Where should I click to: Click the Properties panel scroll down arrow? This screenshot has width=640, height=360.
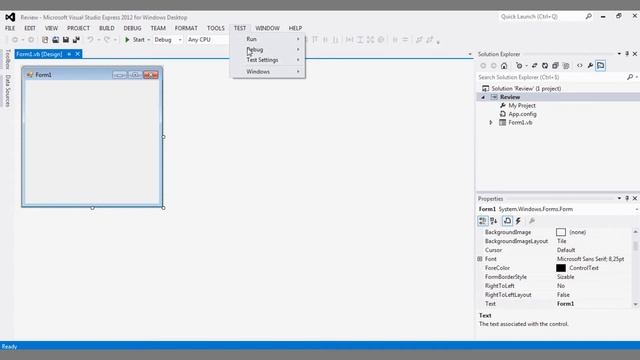636,304
